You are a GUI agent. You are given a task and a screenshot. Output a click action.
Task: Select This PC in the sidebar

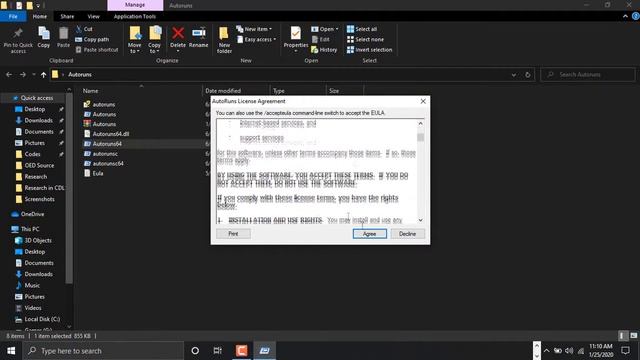point(30,229)
